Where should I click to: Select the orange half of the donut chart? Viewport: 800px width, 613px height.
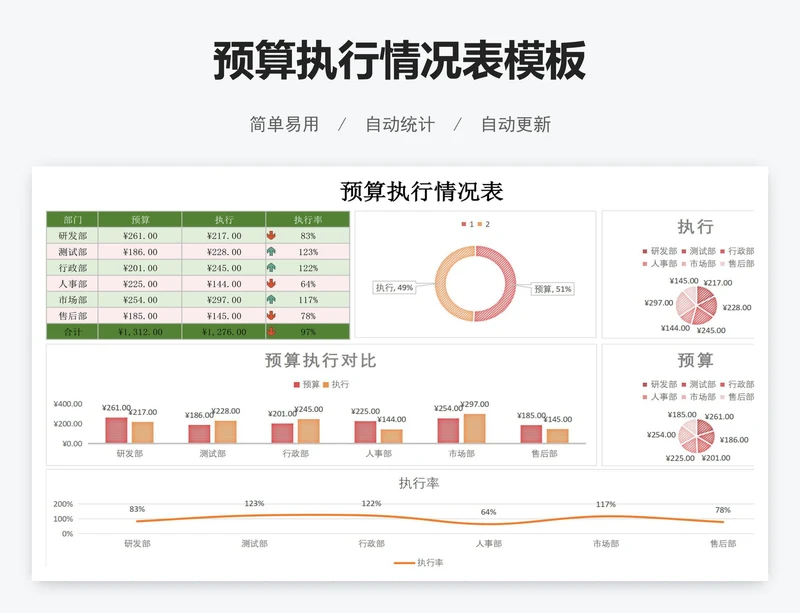[442, 283]
